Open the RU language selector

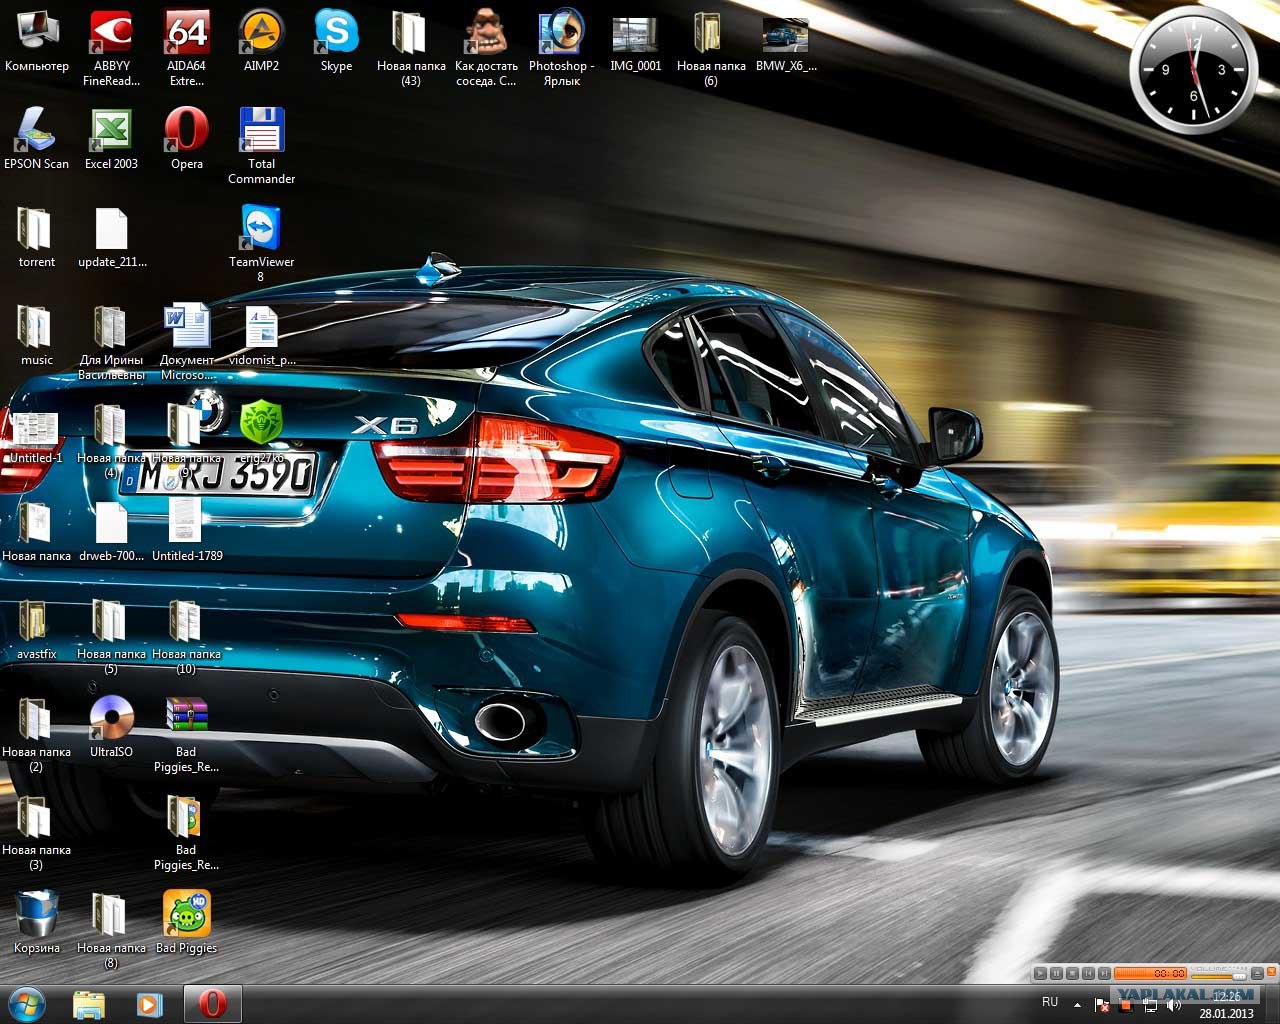coord(1050,1002)
